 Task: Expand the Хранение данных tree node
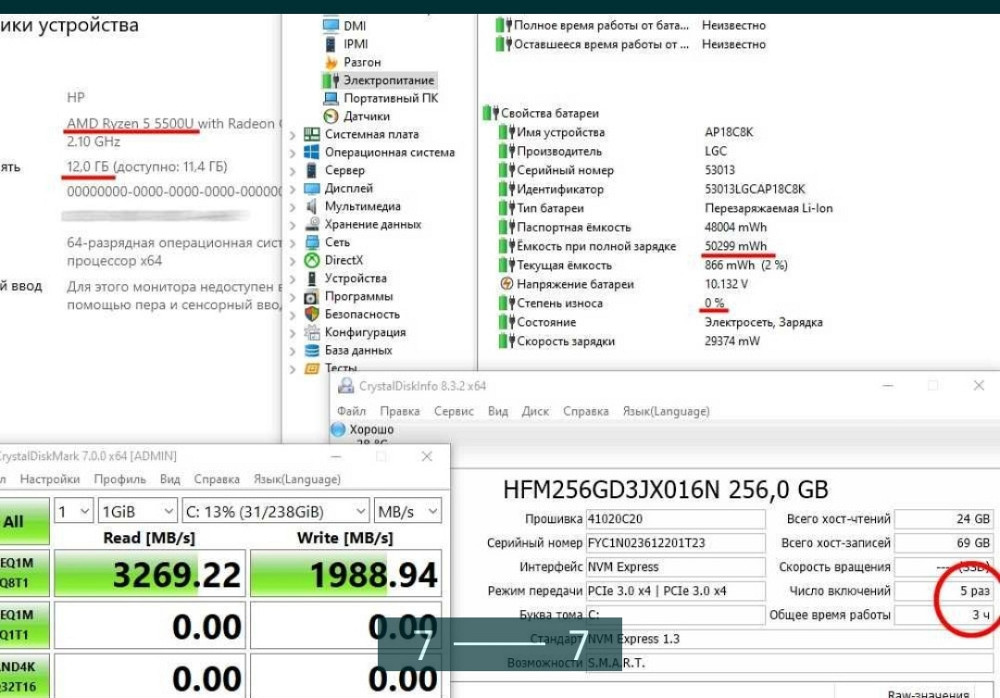[x=292, y=225]
